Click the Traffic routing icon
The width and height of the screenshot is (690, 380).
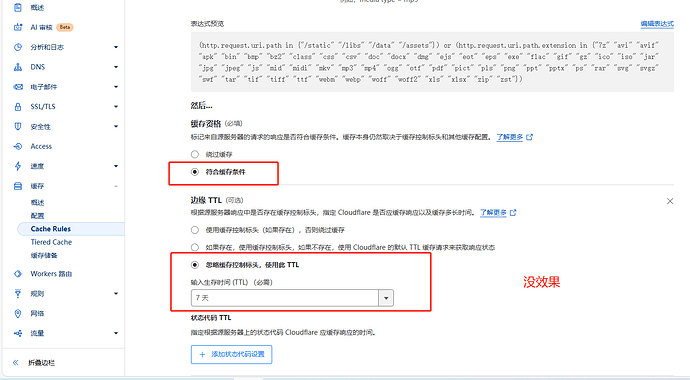[x=18, y=333]
